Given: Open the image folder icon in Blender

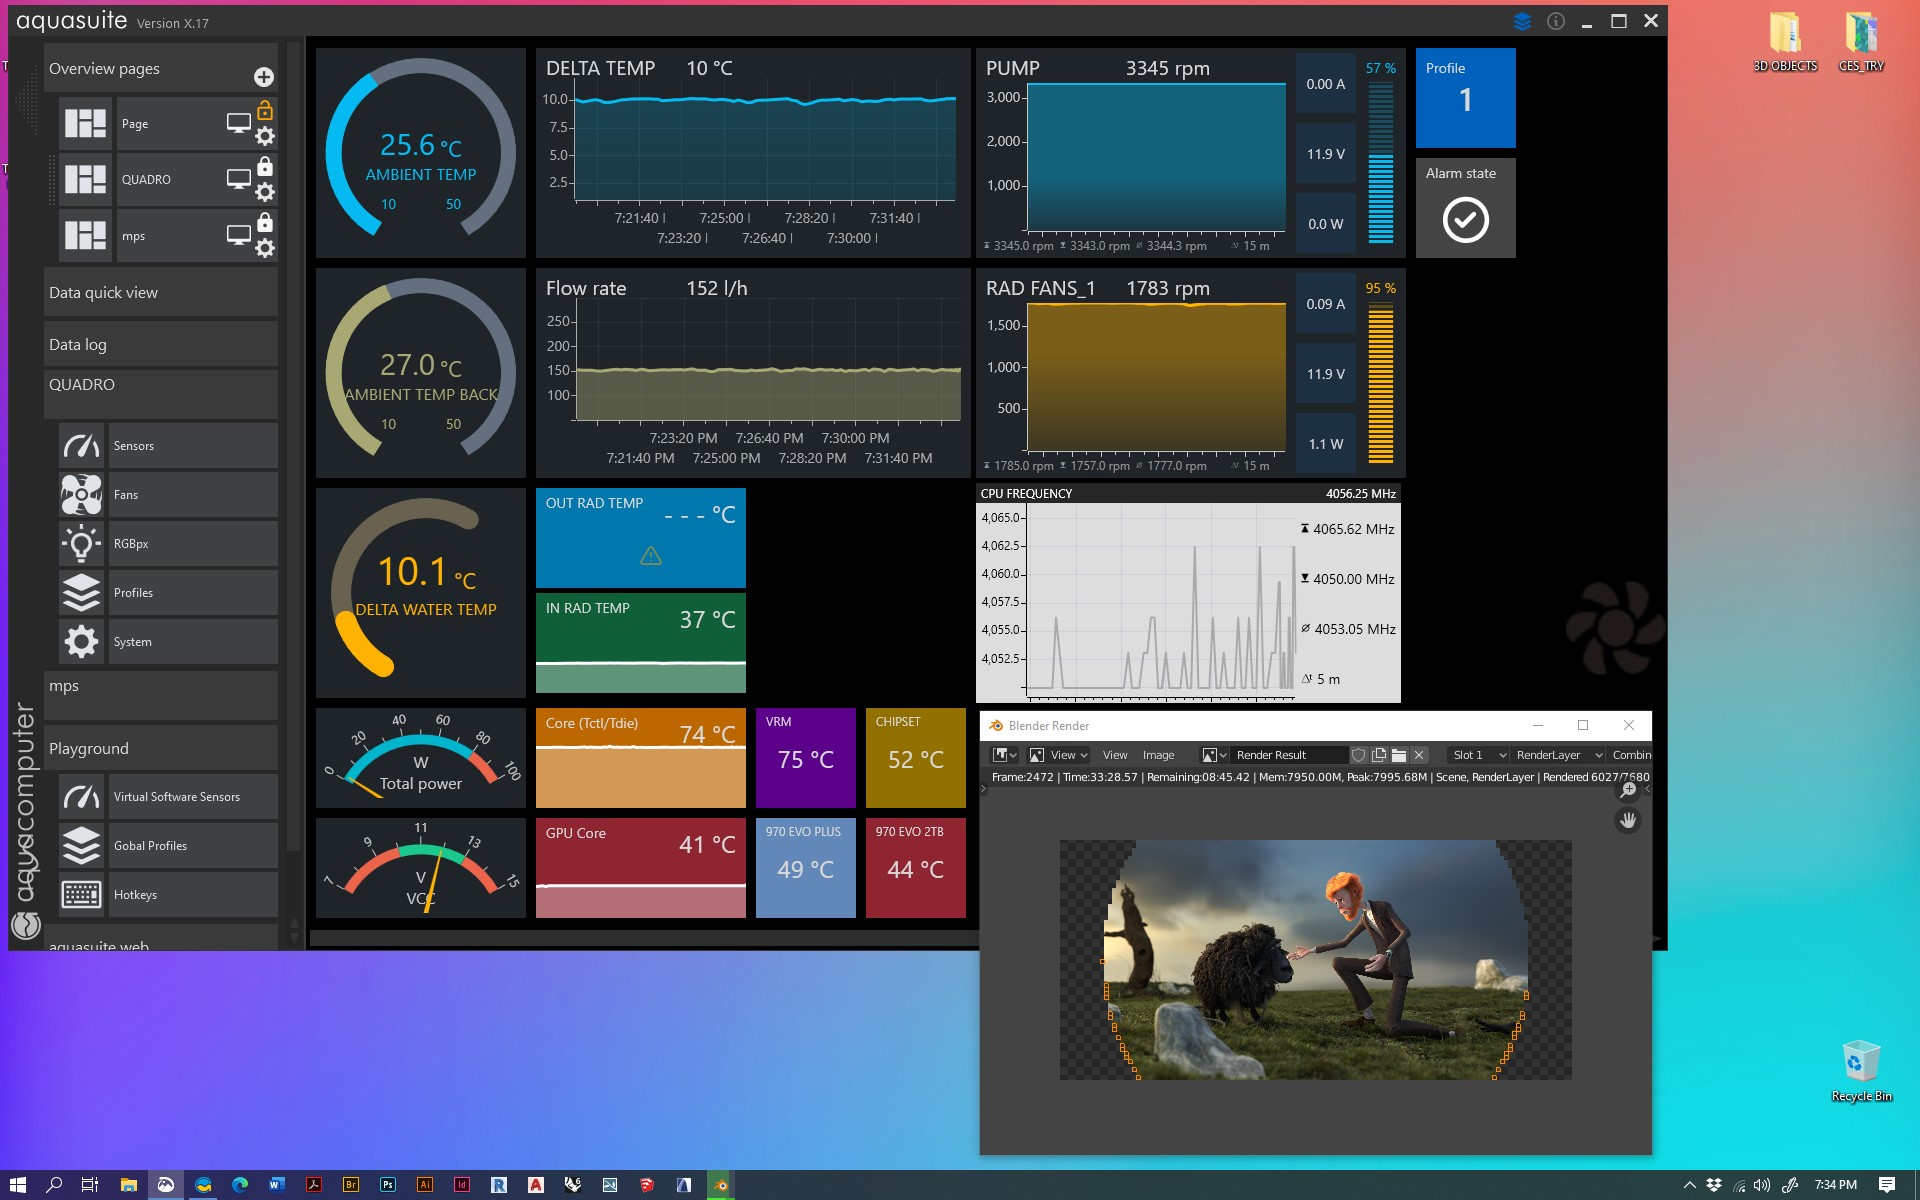Looking at the screenshot, I should pyautogui.click(x=1399, y=755).
